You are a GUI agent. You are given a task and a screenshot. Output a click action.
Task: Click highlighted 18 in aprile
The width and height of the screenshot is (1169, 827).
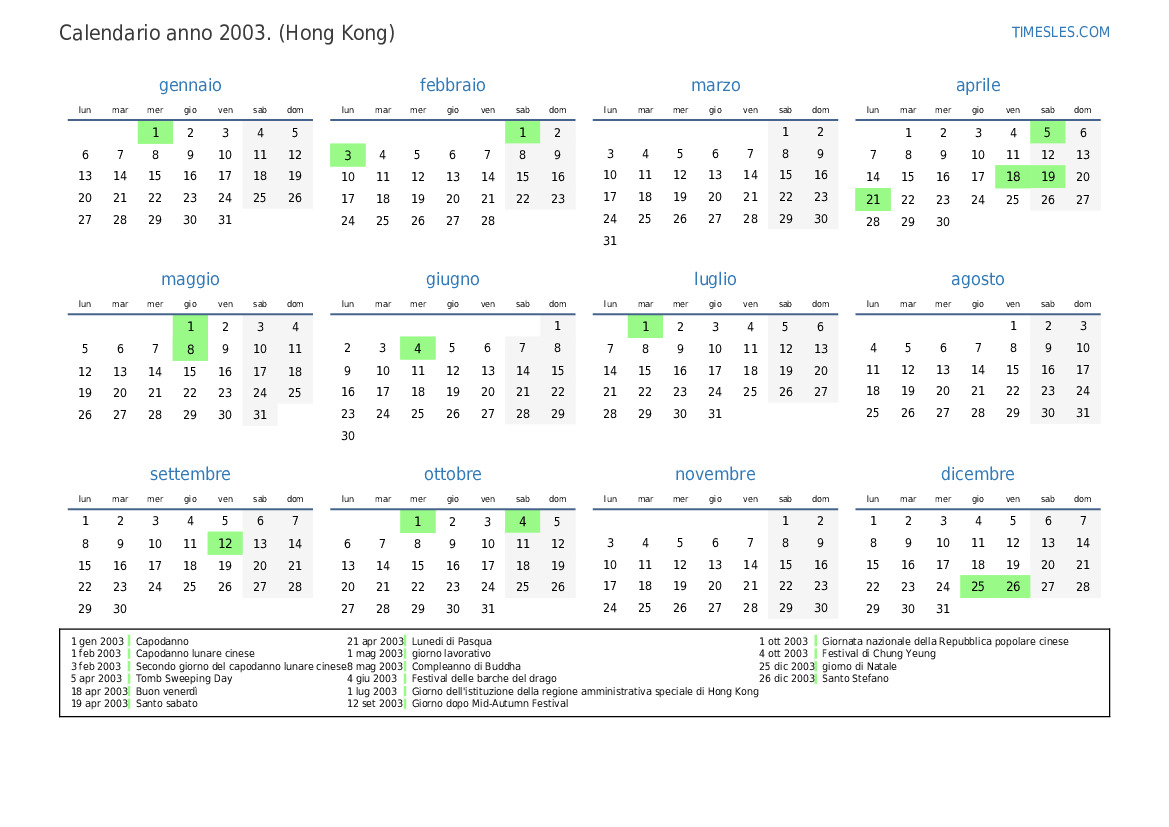click(1012, 177)
